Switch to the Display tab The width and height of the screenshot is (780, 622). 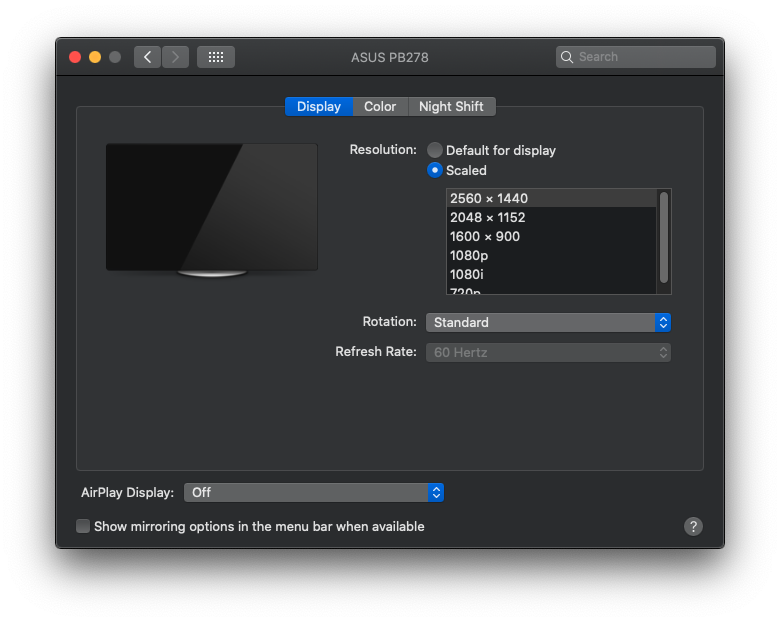(319, 106)
